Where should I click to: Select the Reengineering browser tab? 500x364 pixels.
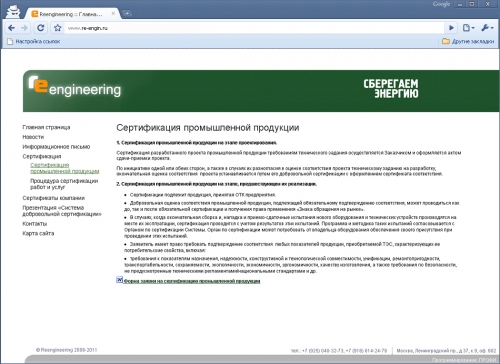pos(72,14)
